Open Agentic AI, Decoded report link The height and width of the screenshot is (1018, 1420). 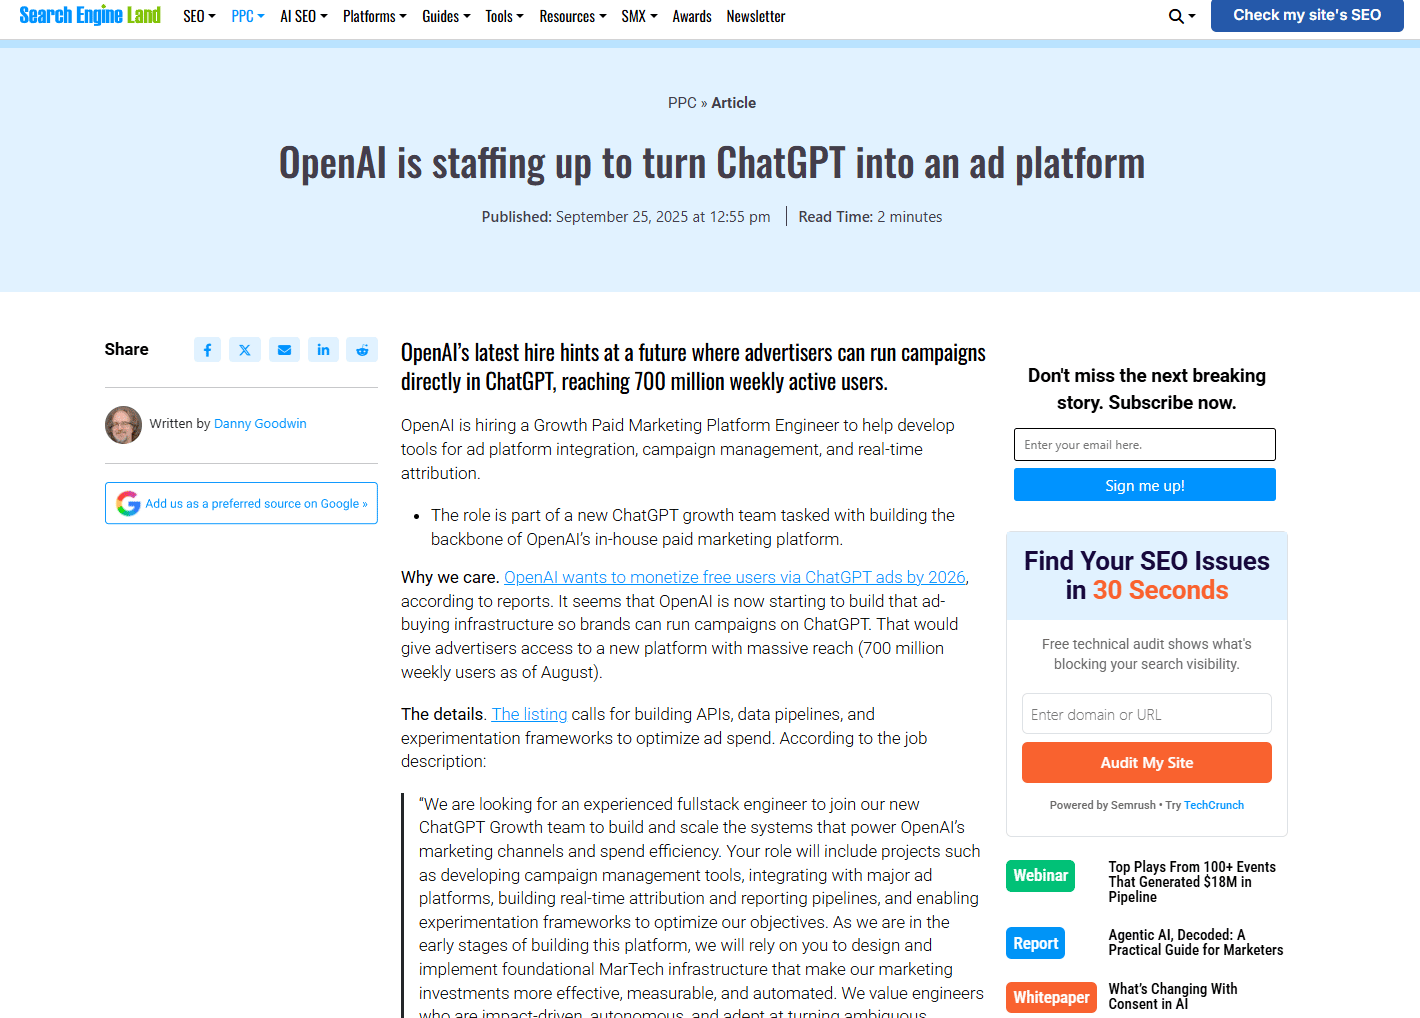[x=1196, y=943]
